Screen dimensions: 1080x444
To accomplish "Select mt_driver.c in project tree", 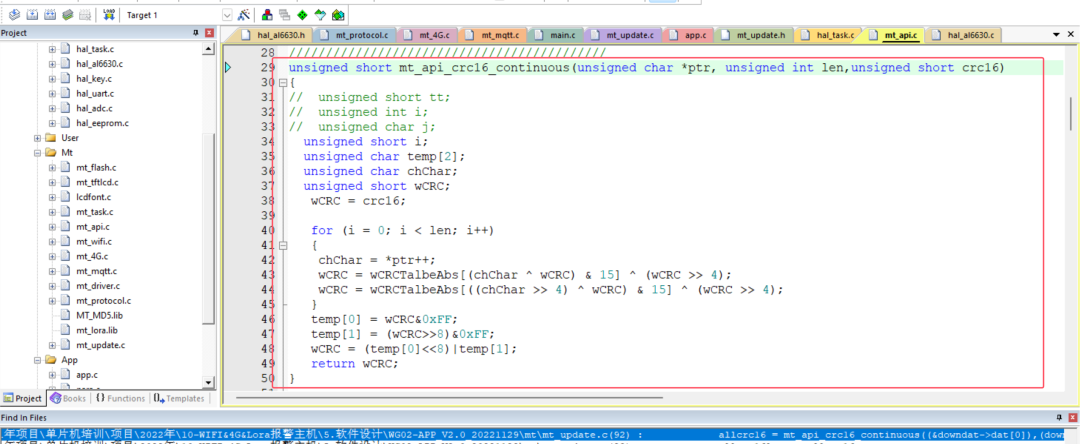I will click(97, 286).
